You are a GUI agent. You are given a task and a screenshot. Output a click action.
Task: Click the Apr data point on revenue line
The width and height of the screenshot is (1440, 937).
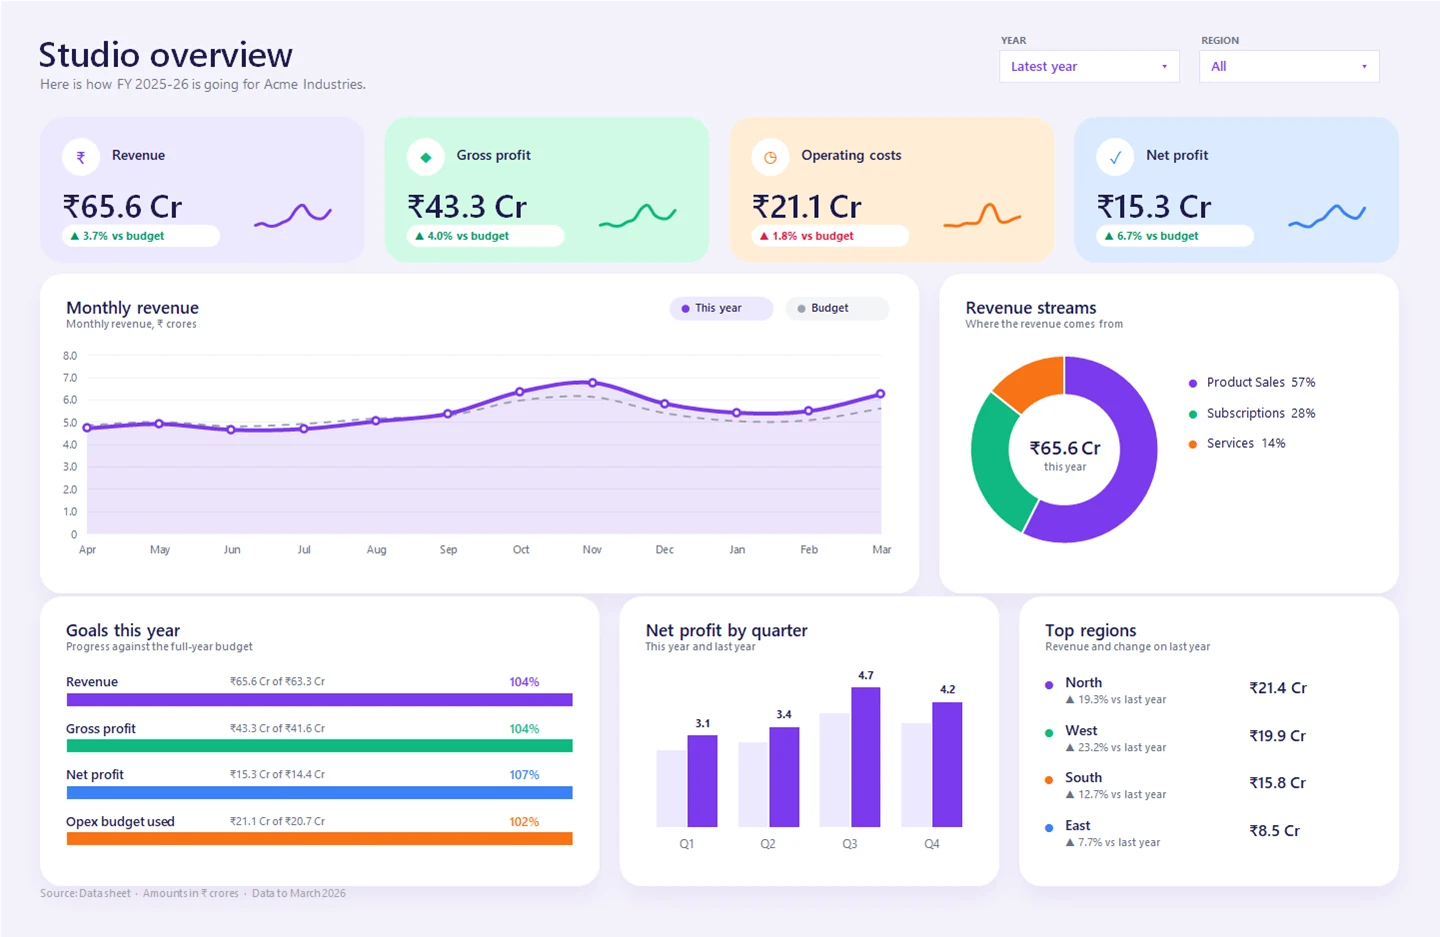coord(87,428)
